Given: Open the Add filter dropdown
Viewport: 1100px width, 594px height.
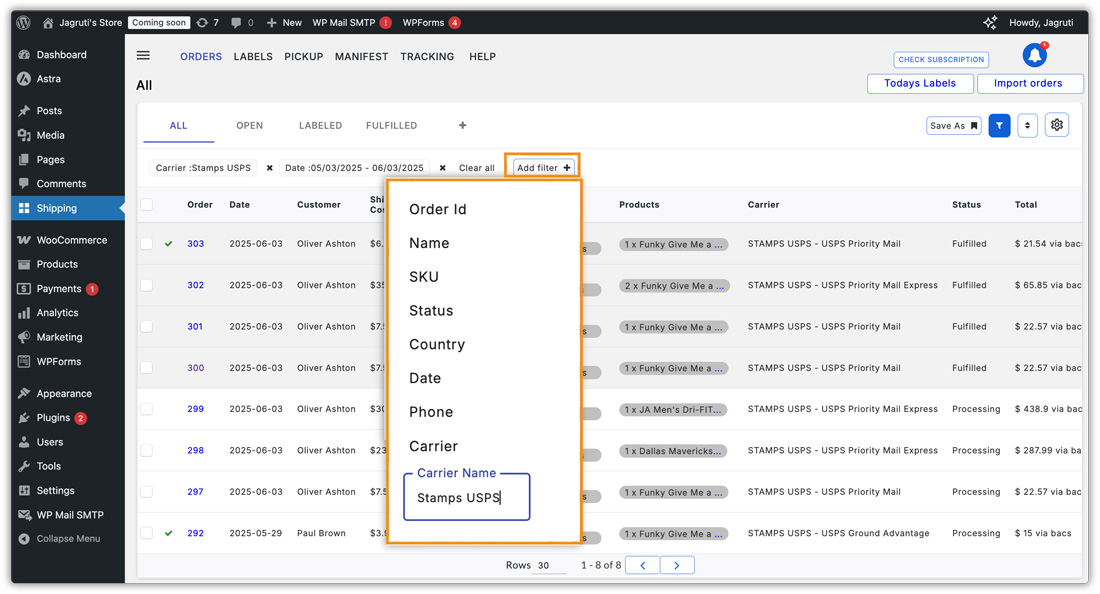Looking at the screenshot, I should 544,168.
